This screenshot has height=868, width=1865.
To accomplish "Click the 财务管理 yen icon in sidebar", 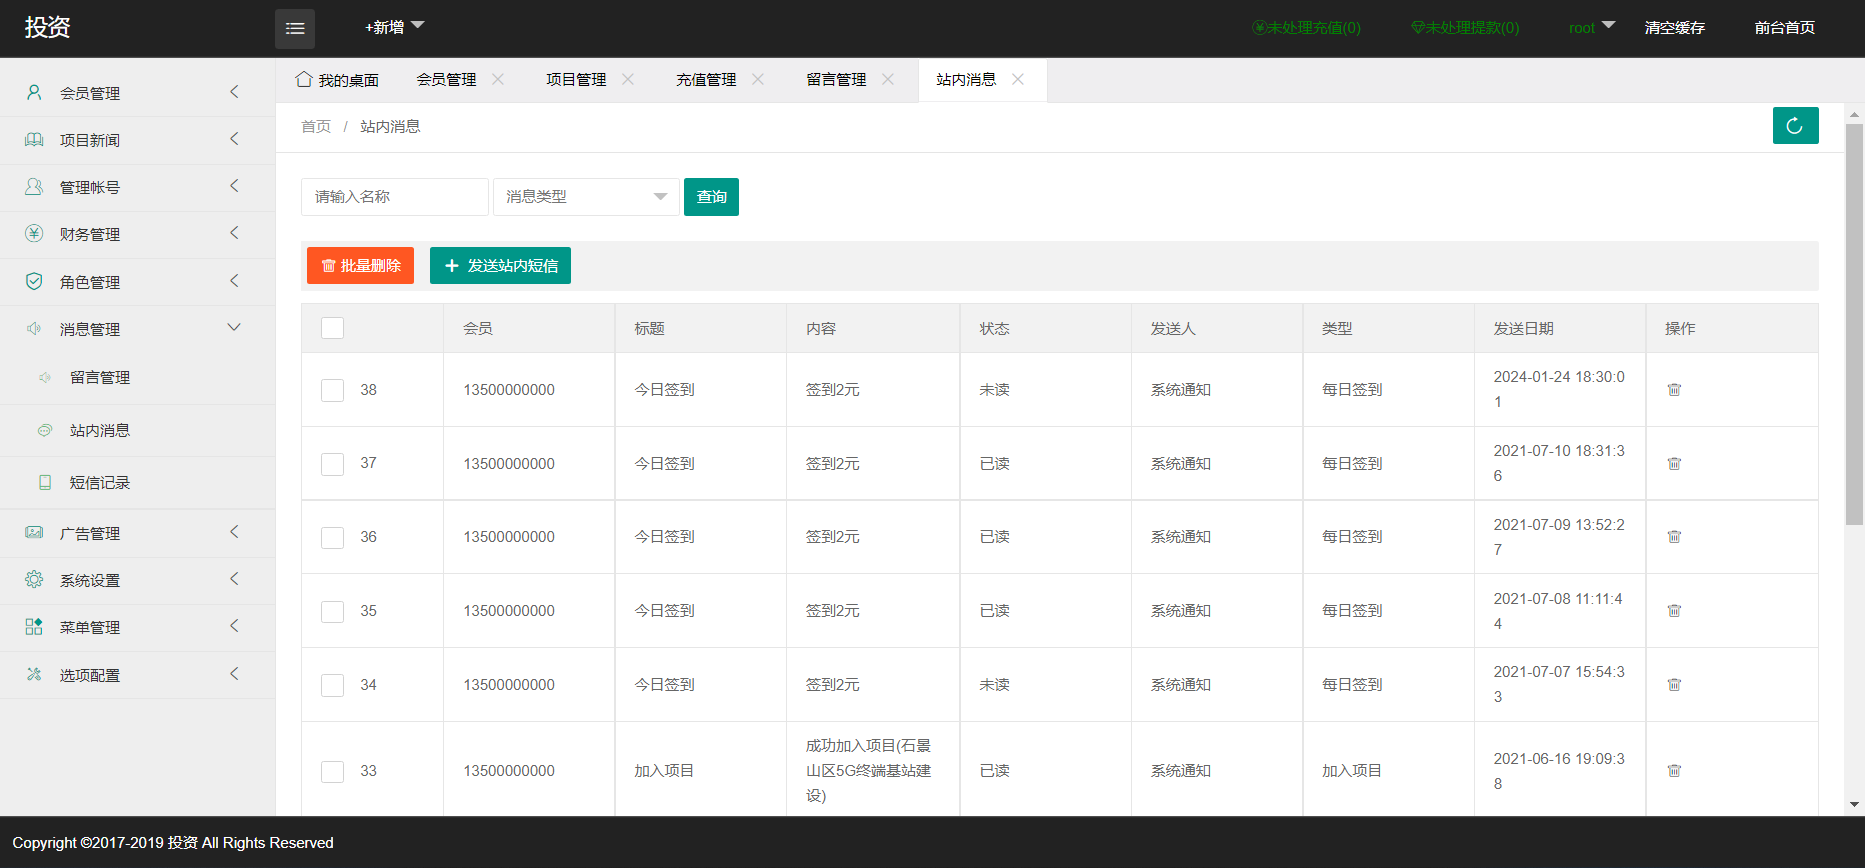I will [x=34, y=234].
